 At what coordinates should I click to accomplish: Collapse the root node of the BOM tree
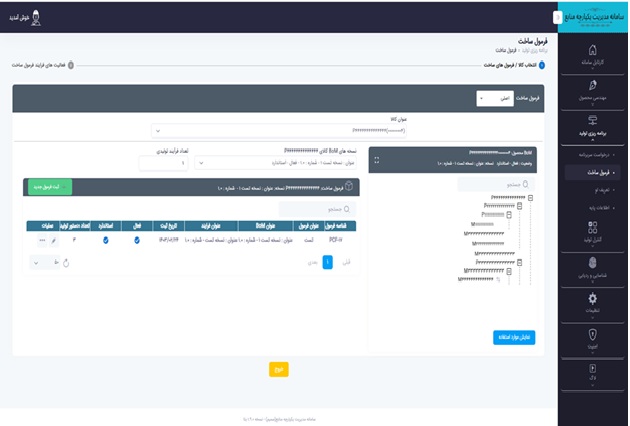(530, 198)
